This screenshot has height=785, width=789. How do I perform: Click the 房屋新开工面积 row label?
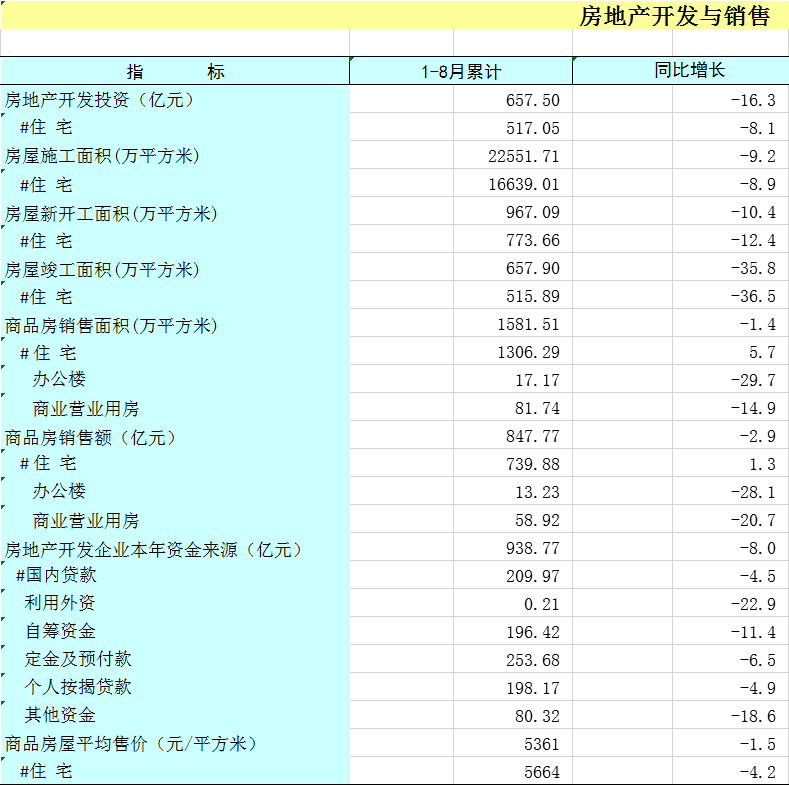(x=111, y=213)
